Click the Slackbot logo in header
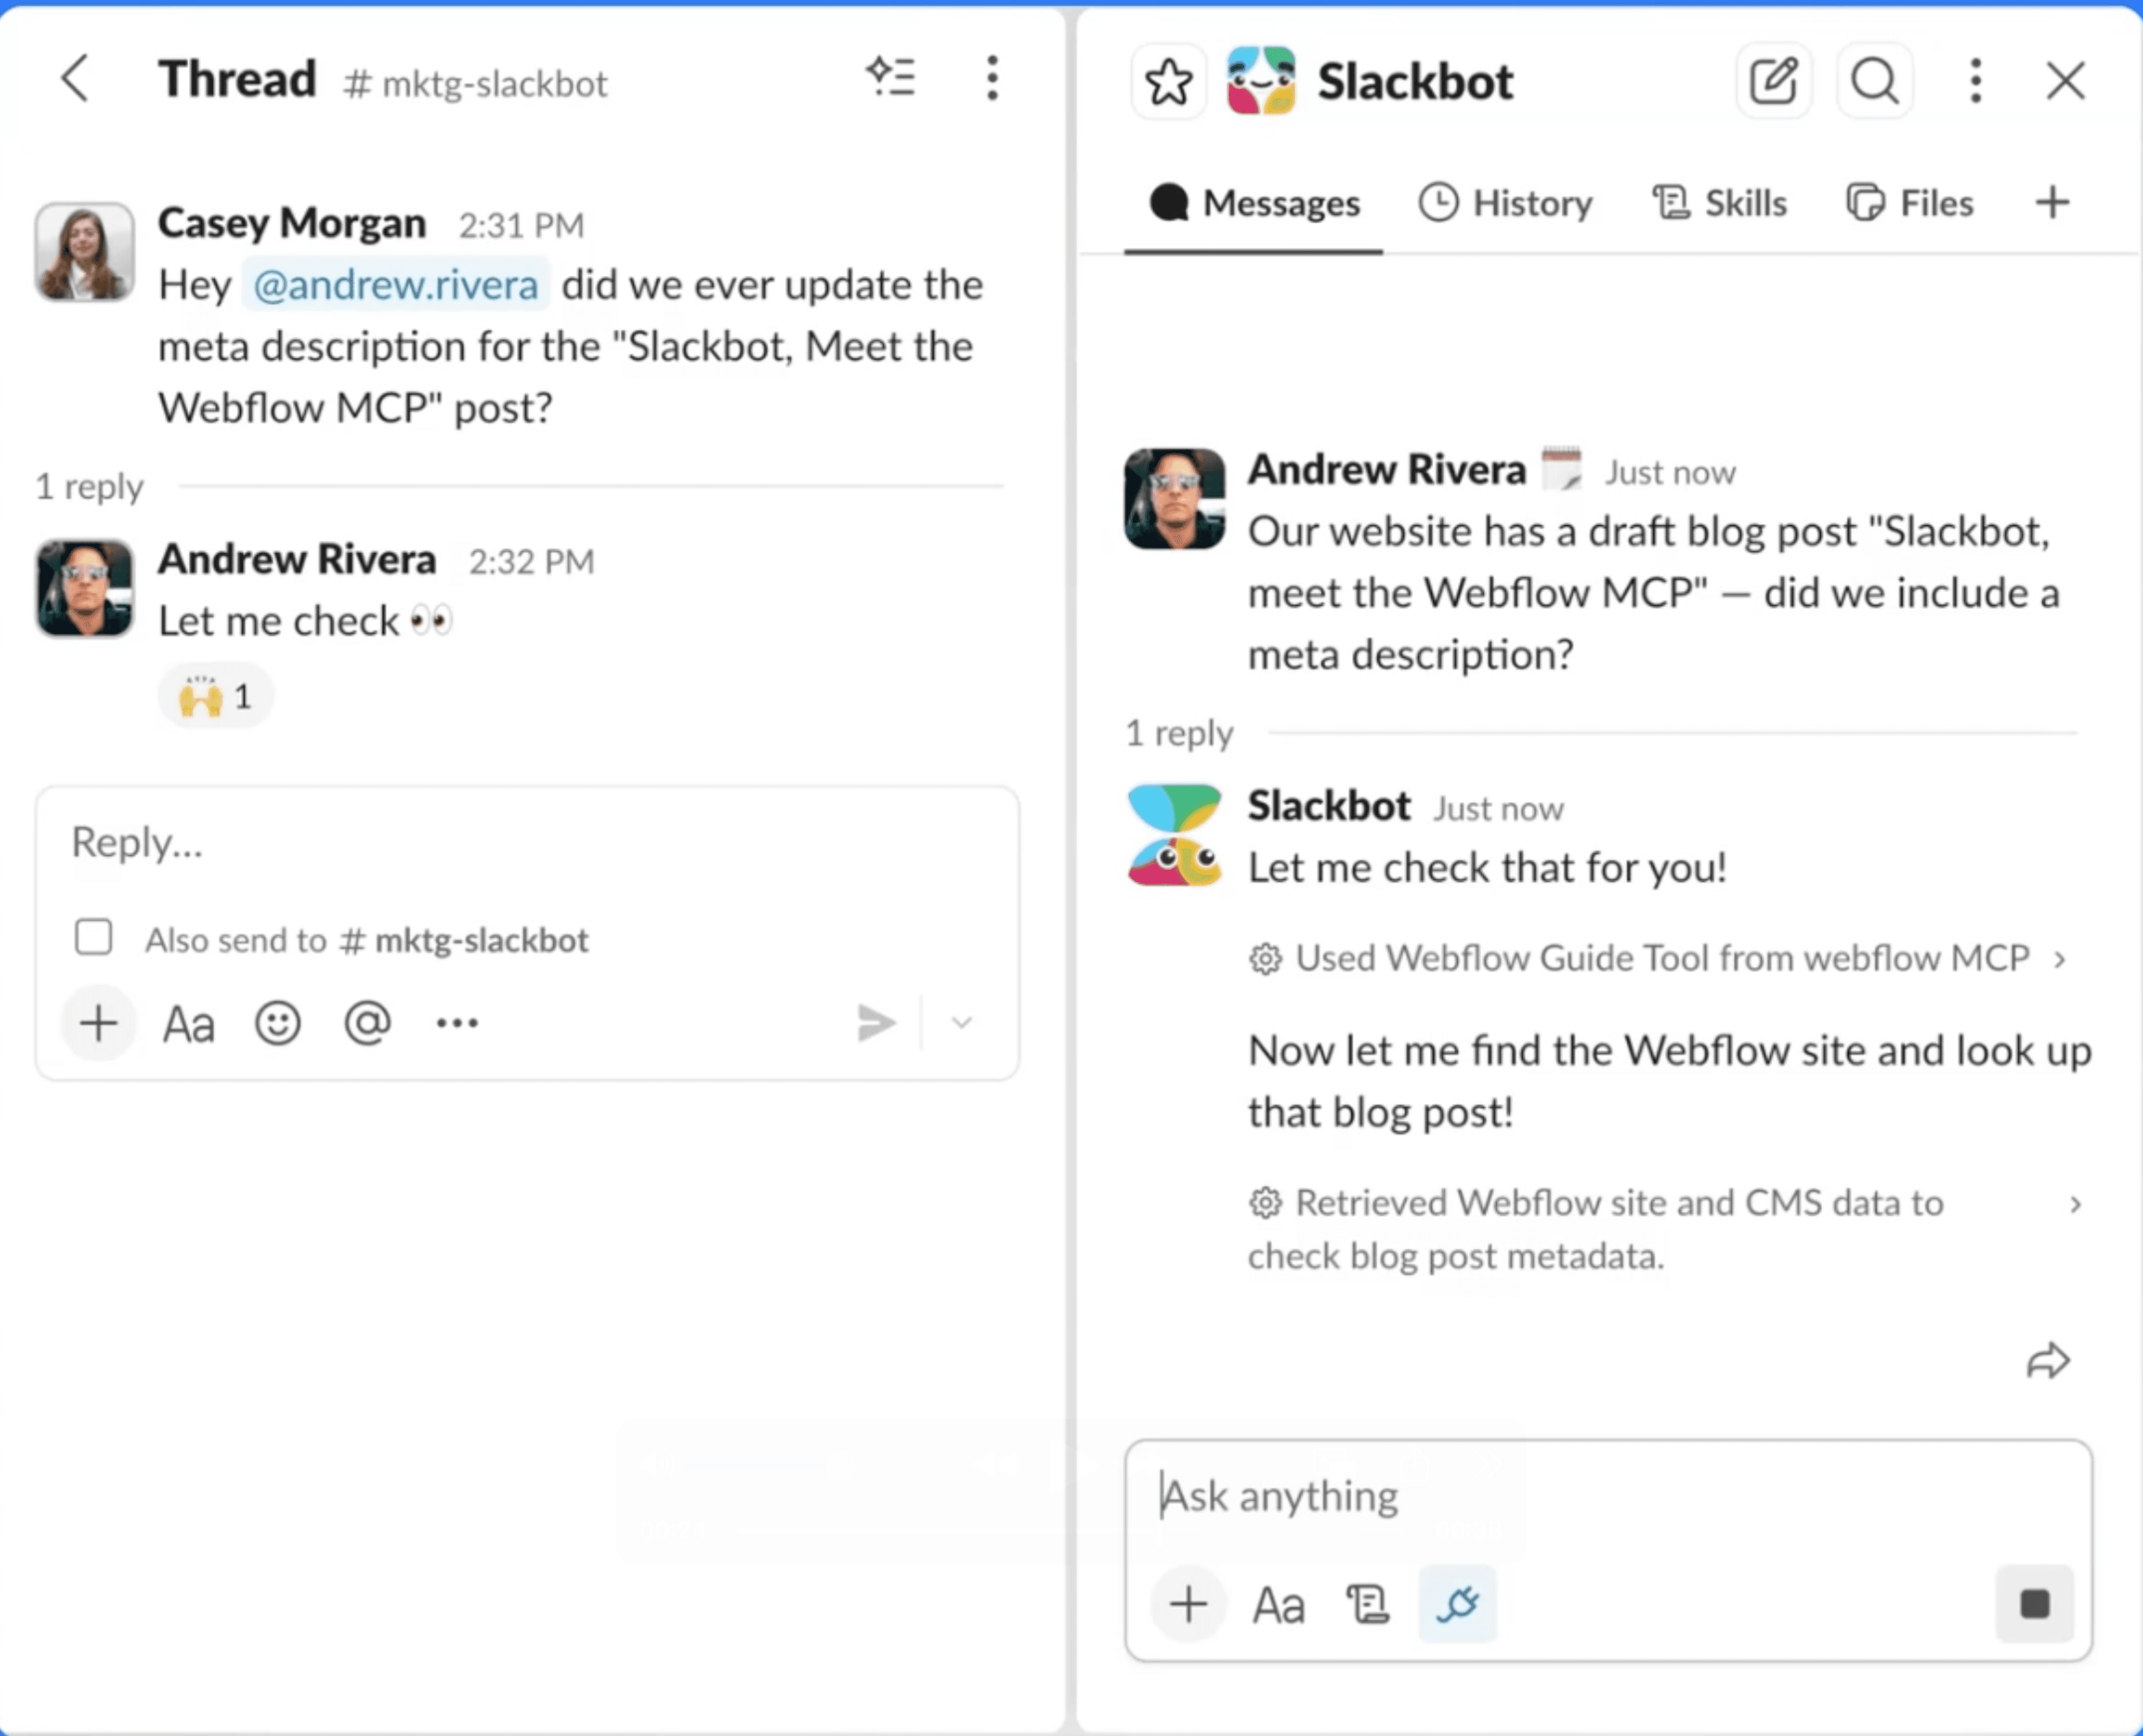 tap(1261, 81)
